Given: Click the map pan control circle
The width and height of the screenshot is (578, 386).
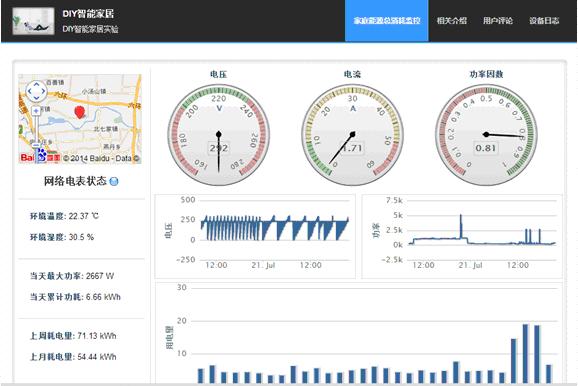Looking at the screenshot, I should tap(36, 91).
